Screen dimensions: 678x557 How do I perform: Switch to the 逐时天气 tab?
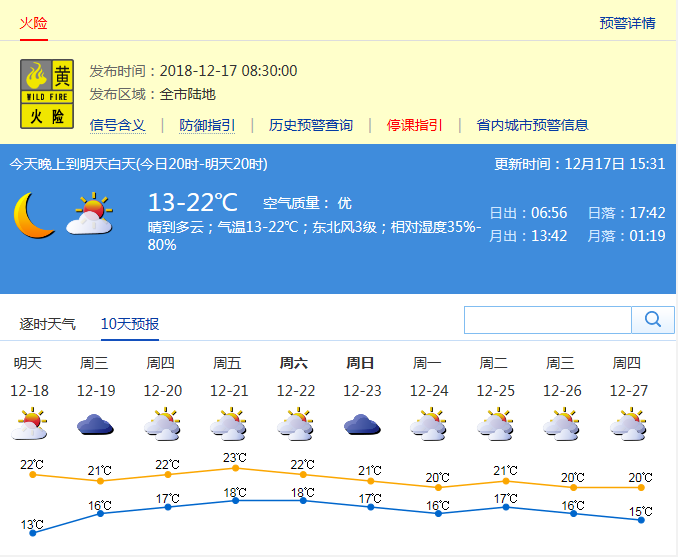(47, 323)
